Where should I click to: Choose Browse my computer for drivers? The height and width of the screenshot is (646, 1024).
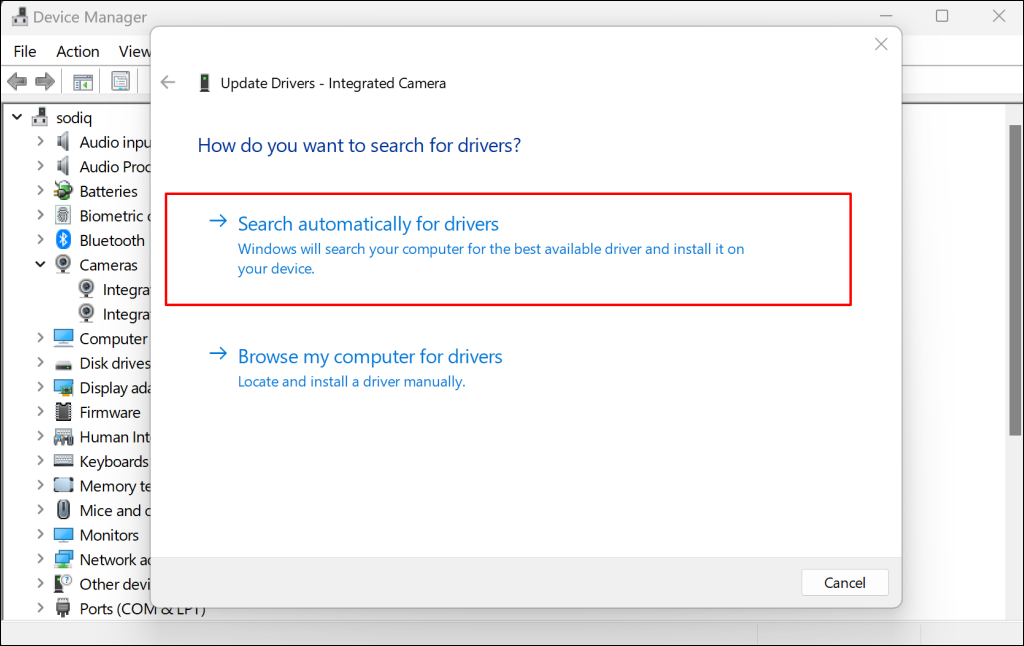[370, 357]
